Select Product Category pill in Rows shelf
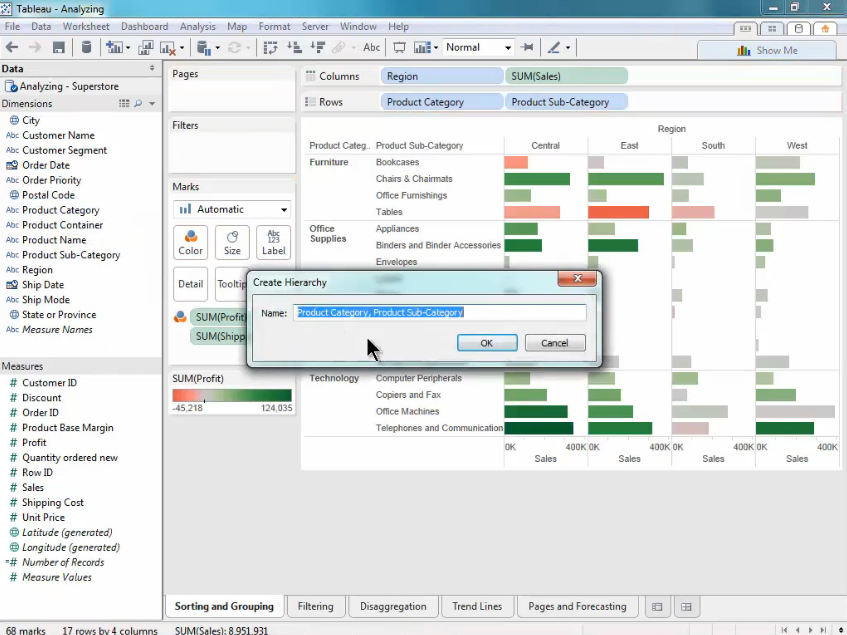The image size is (847, 635). point(442,102)
